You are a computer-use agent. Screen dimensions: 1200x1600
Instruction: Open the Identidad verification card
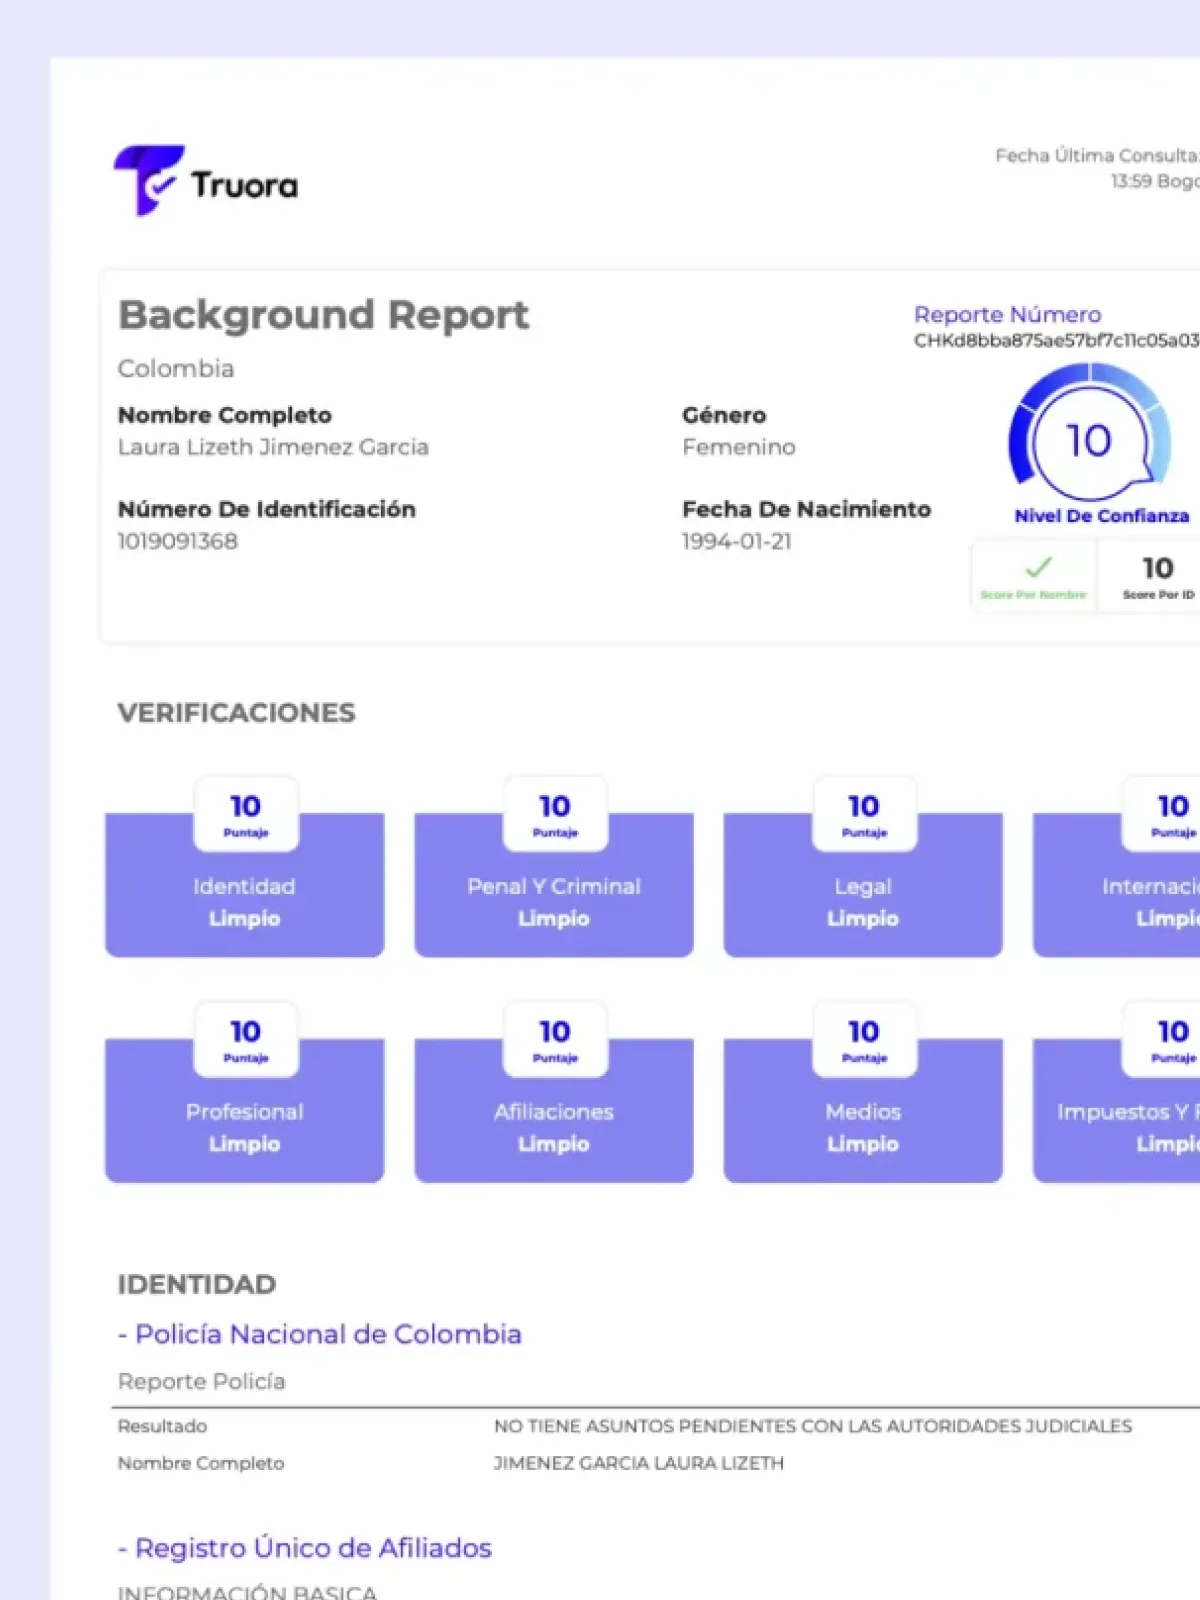[245, 885]
